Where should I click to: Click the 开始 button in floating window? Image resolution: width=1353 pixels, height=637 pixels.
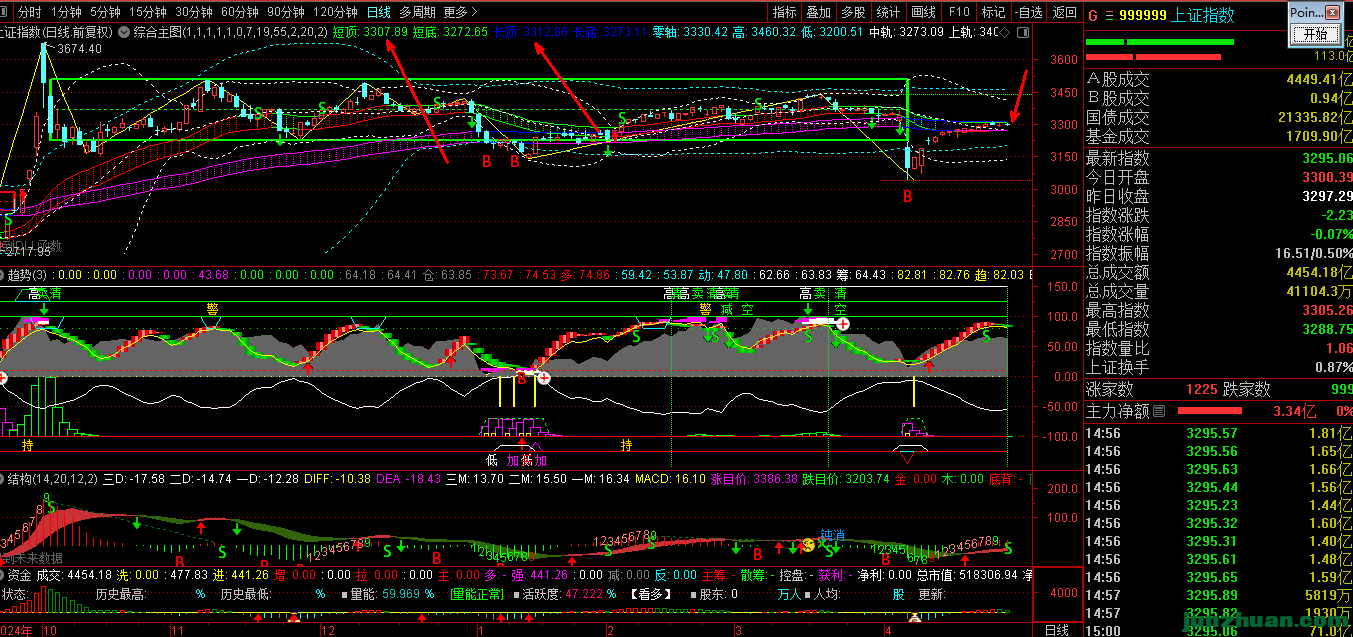coord(1307,34)
